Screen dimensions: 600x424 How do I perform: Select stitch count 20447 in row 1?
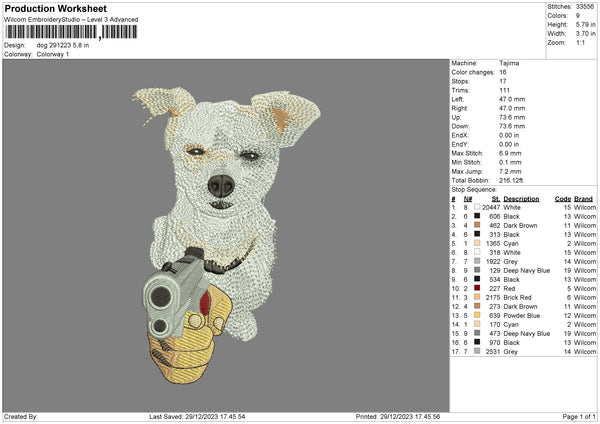pyautogui.click(x=491, y=207)
